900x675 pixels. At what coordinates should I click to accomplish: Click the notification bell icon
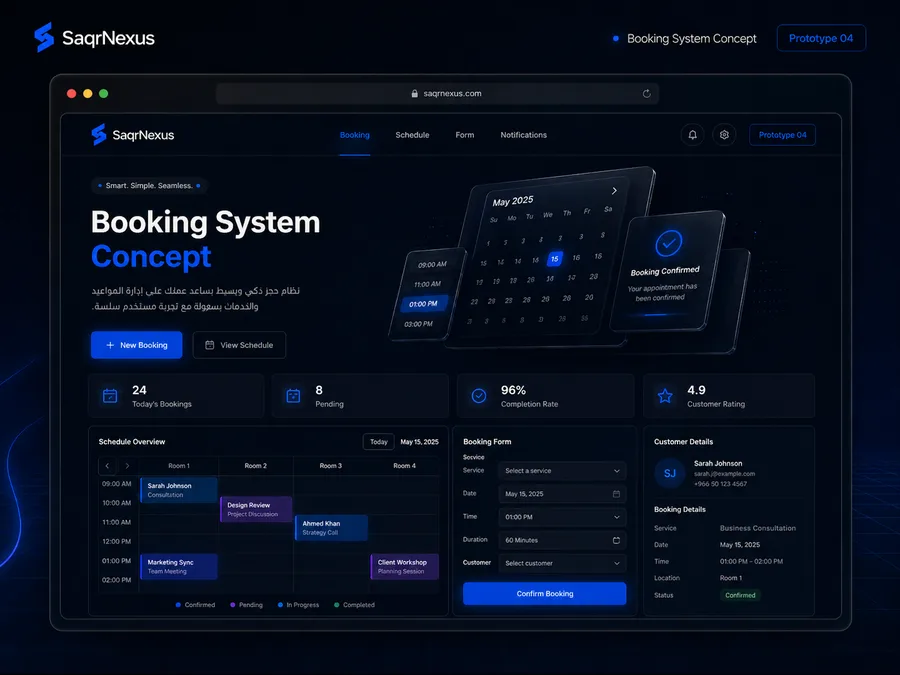tap(692, 135)
